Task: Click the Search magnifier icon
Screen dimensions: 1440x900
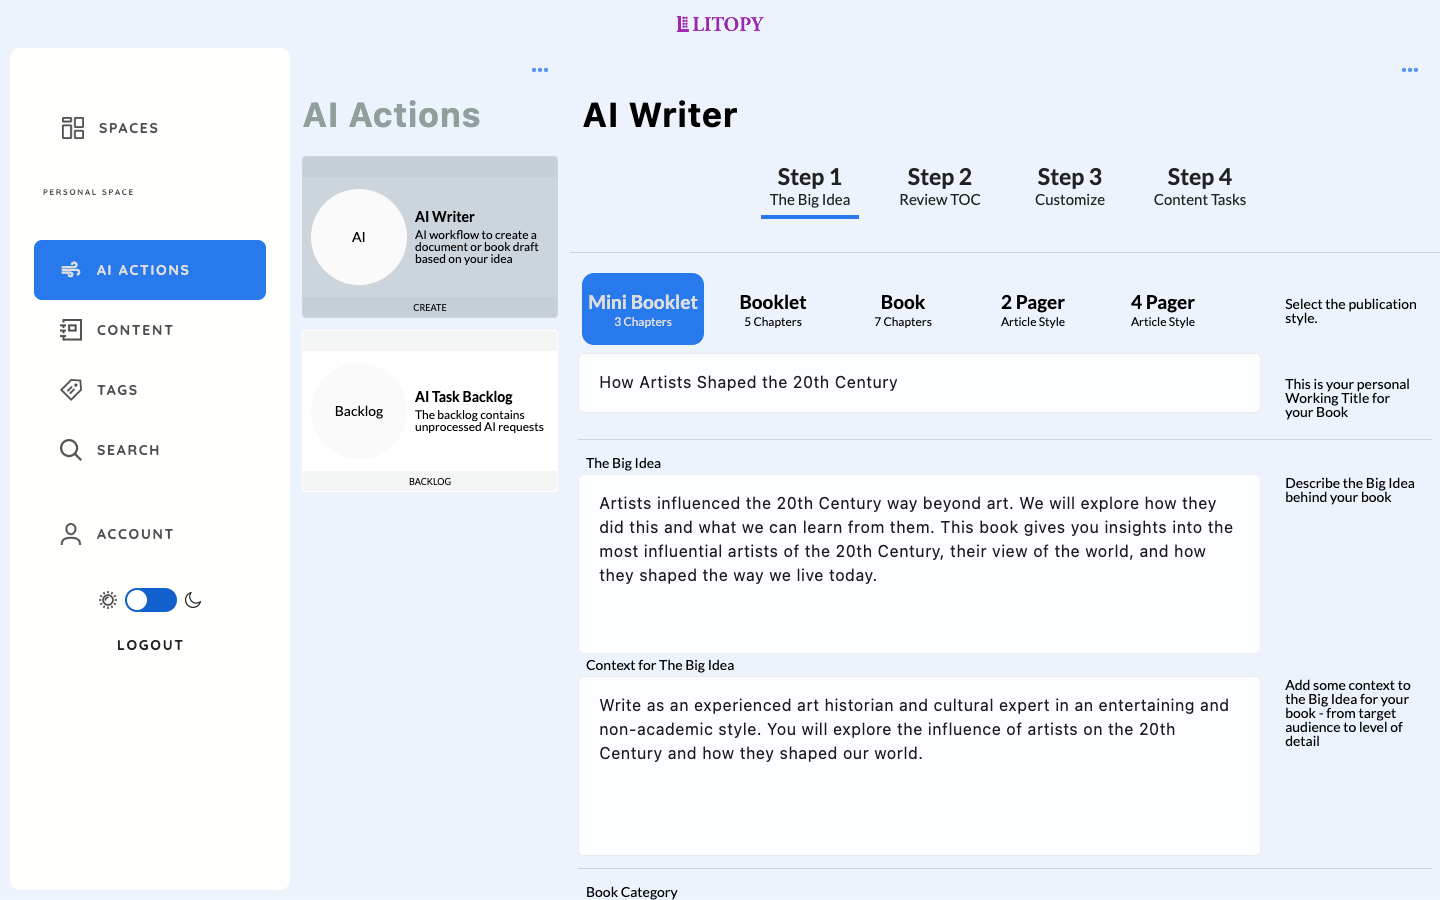Action: (x=71, y=450)
